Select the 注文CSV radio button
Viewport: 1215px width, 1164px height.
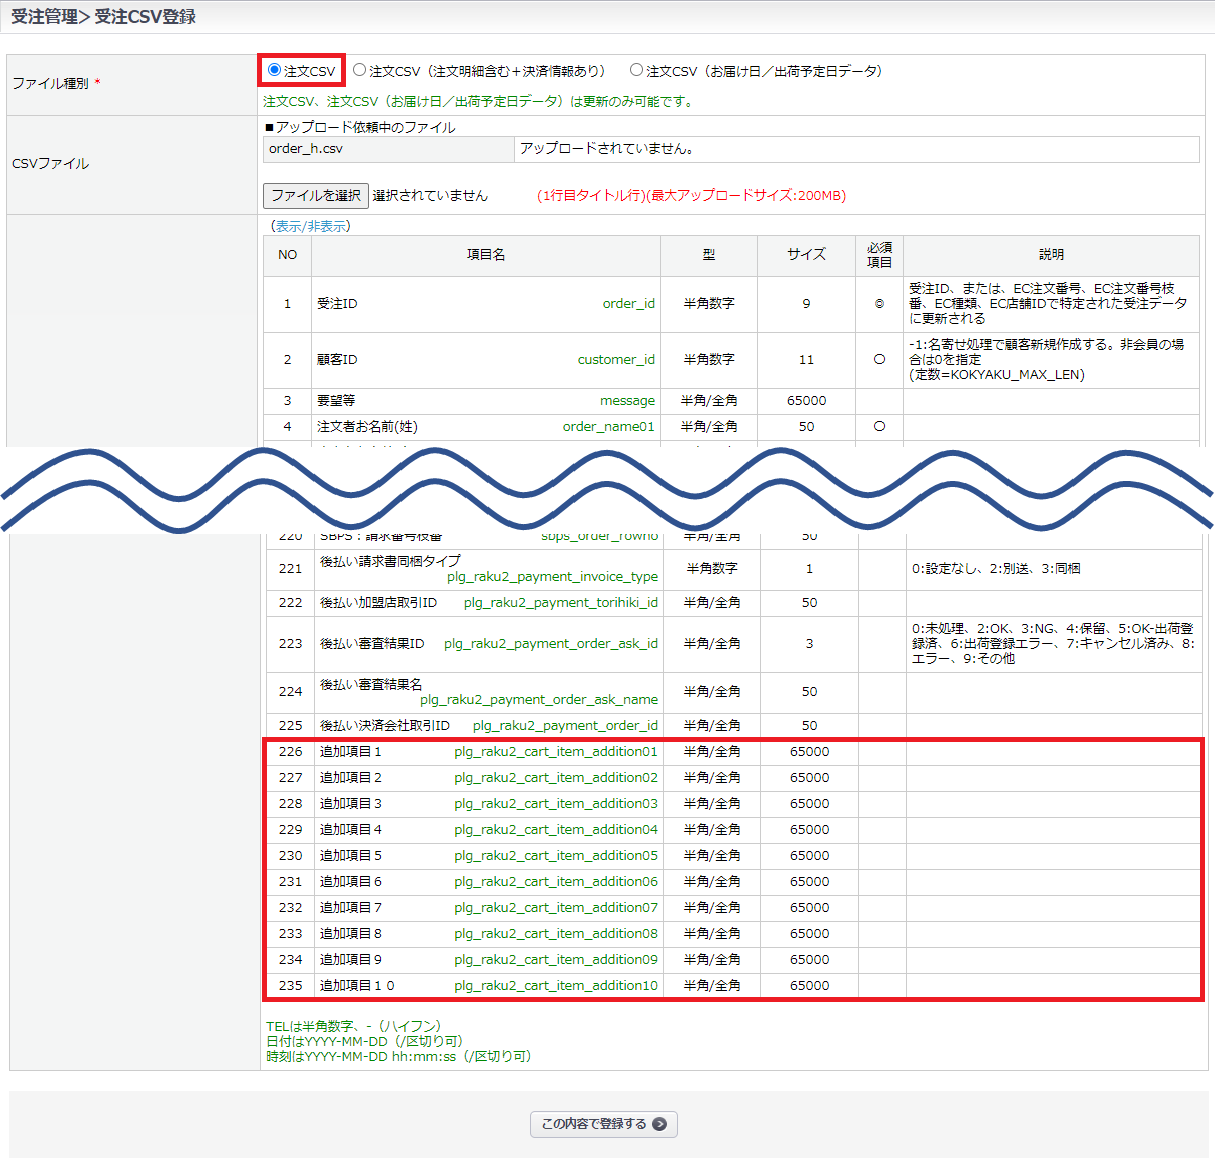click(x=274, y=70)
